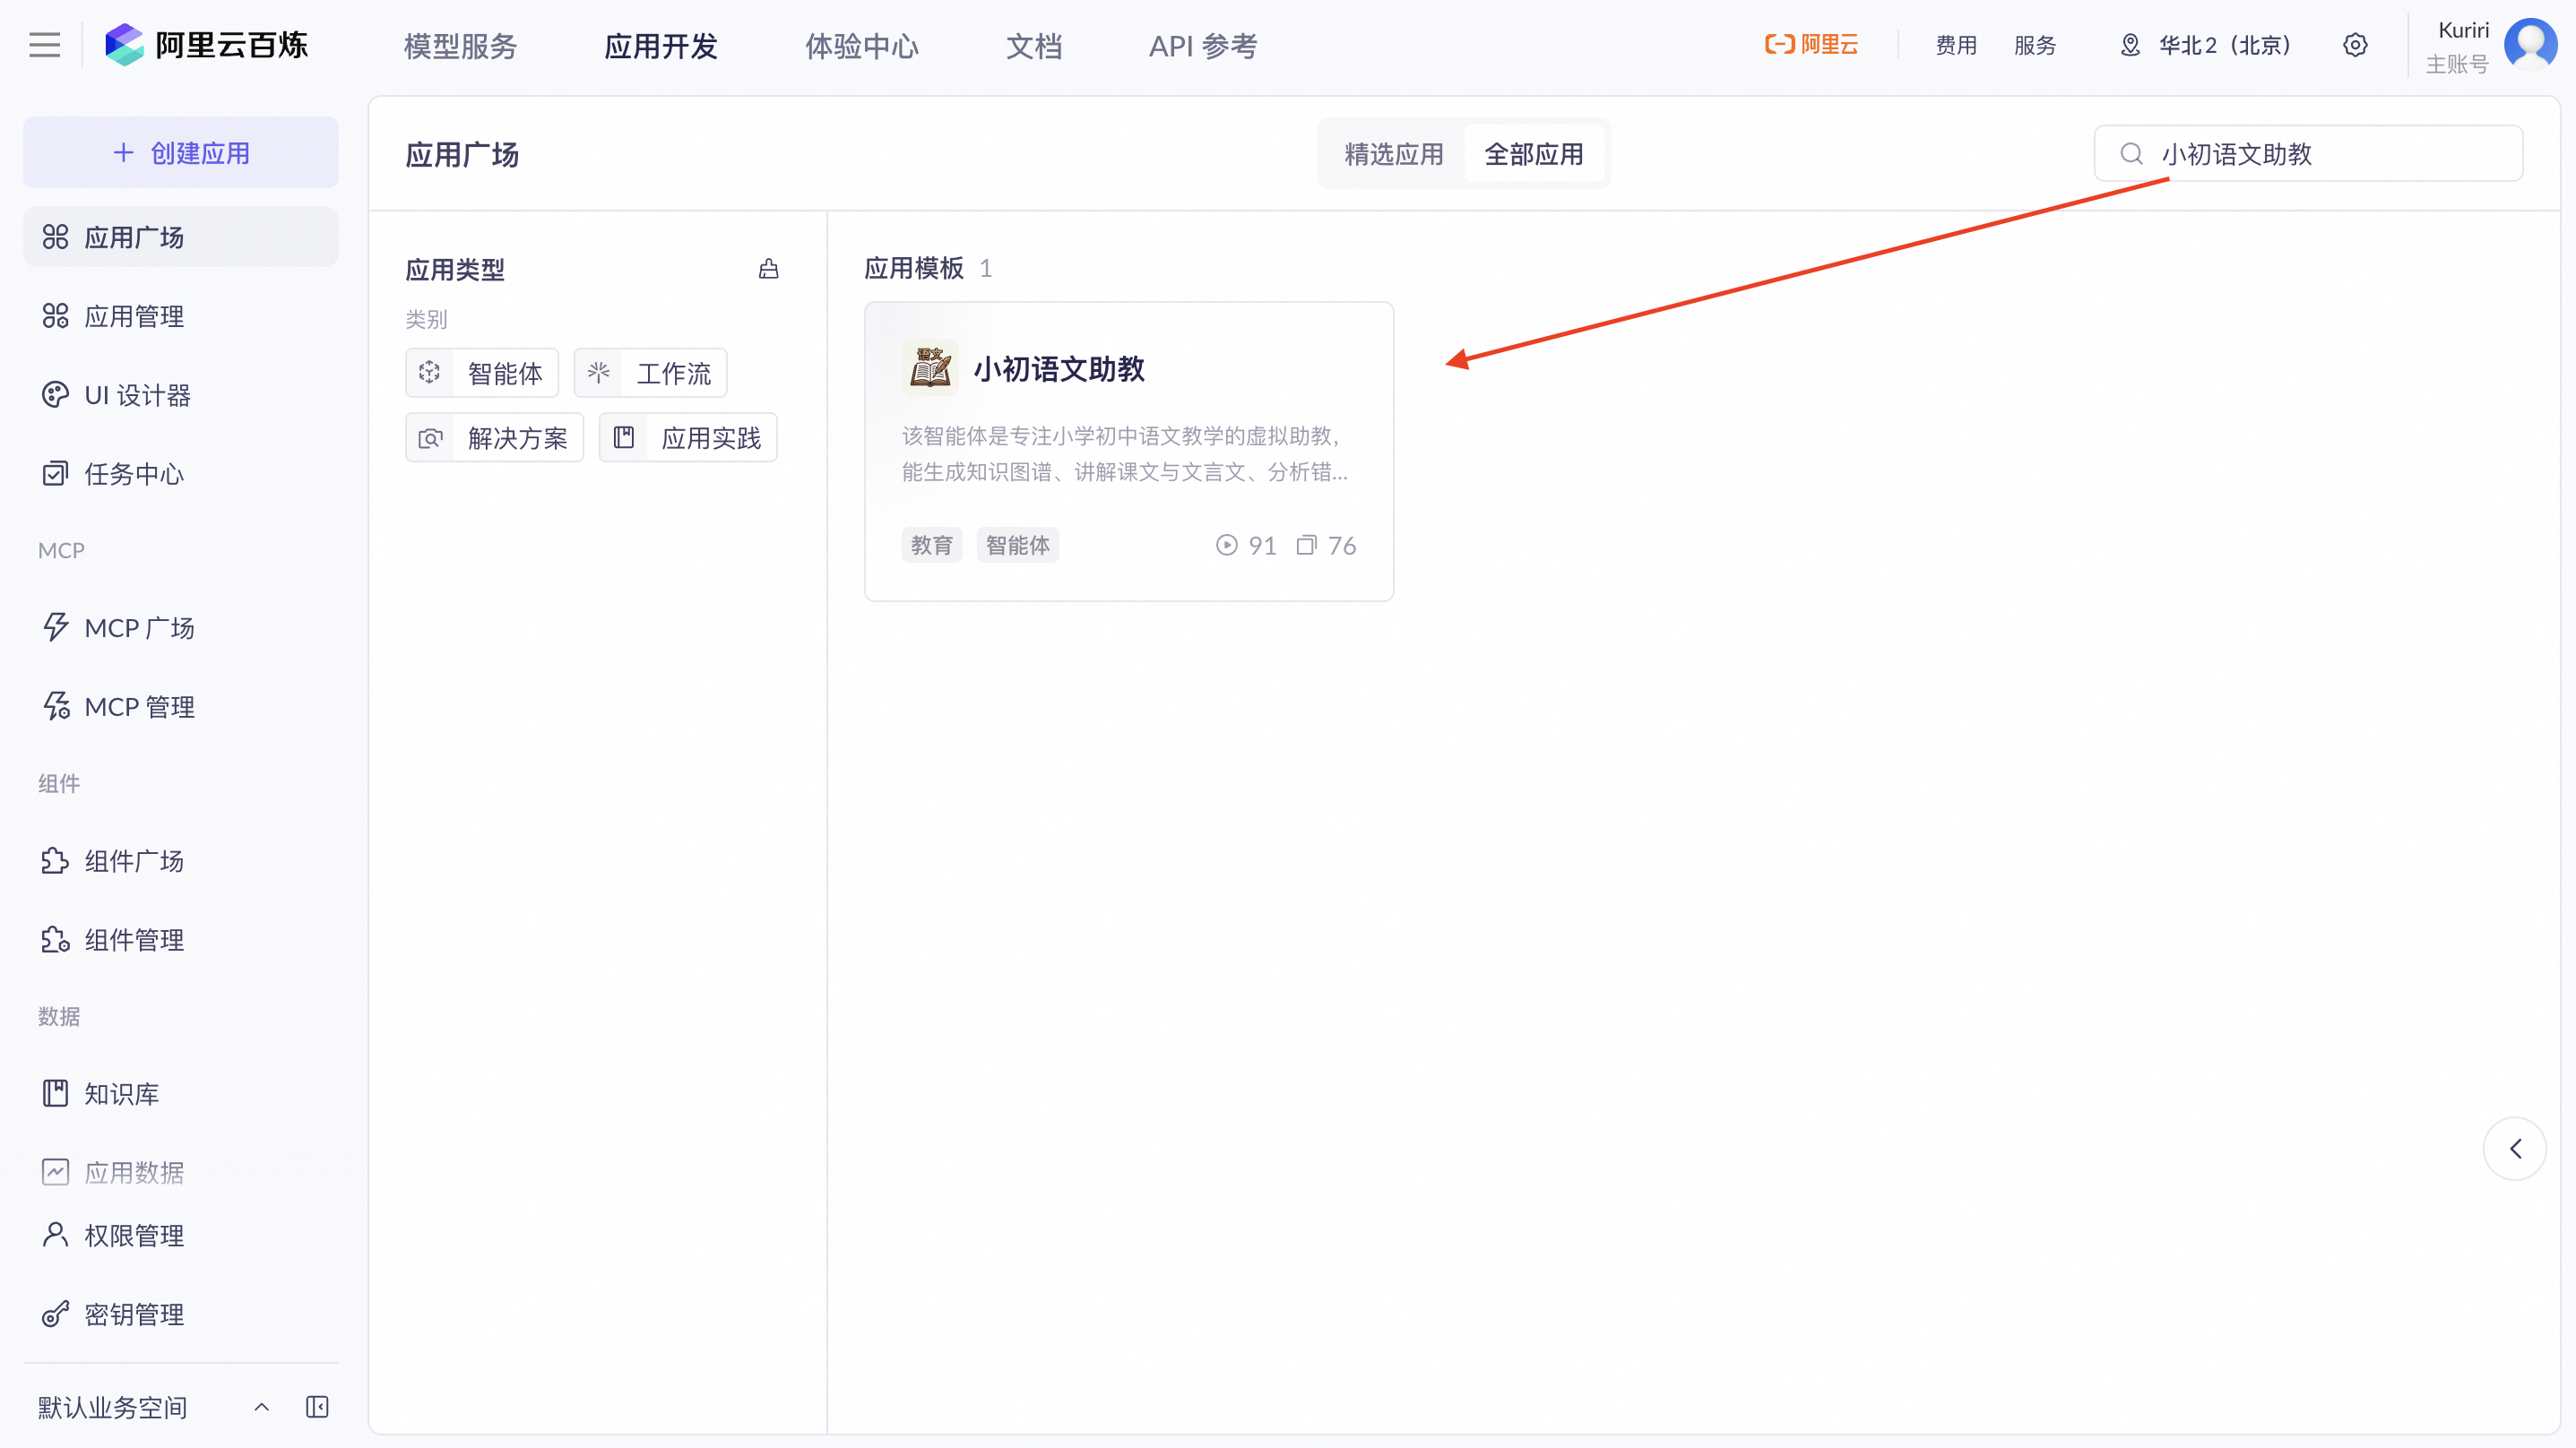
Task: Open MCP 广场 in the sidebar
Action: click(x=139, y=628)
